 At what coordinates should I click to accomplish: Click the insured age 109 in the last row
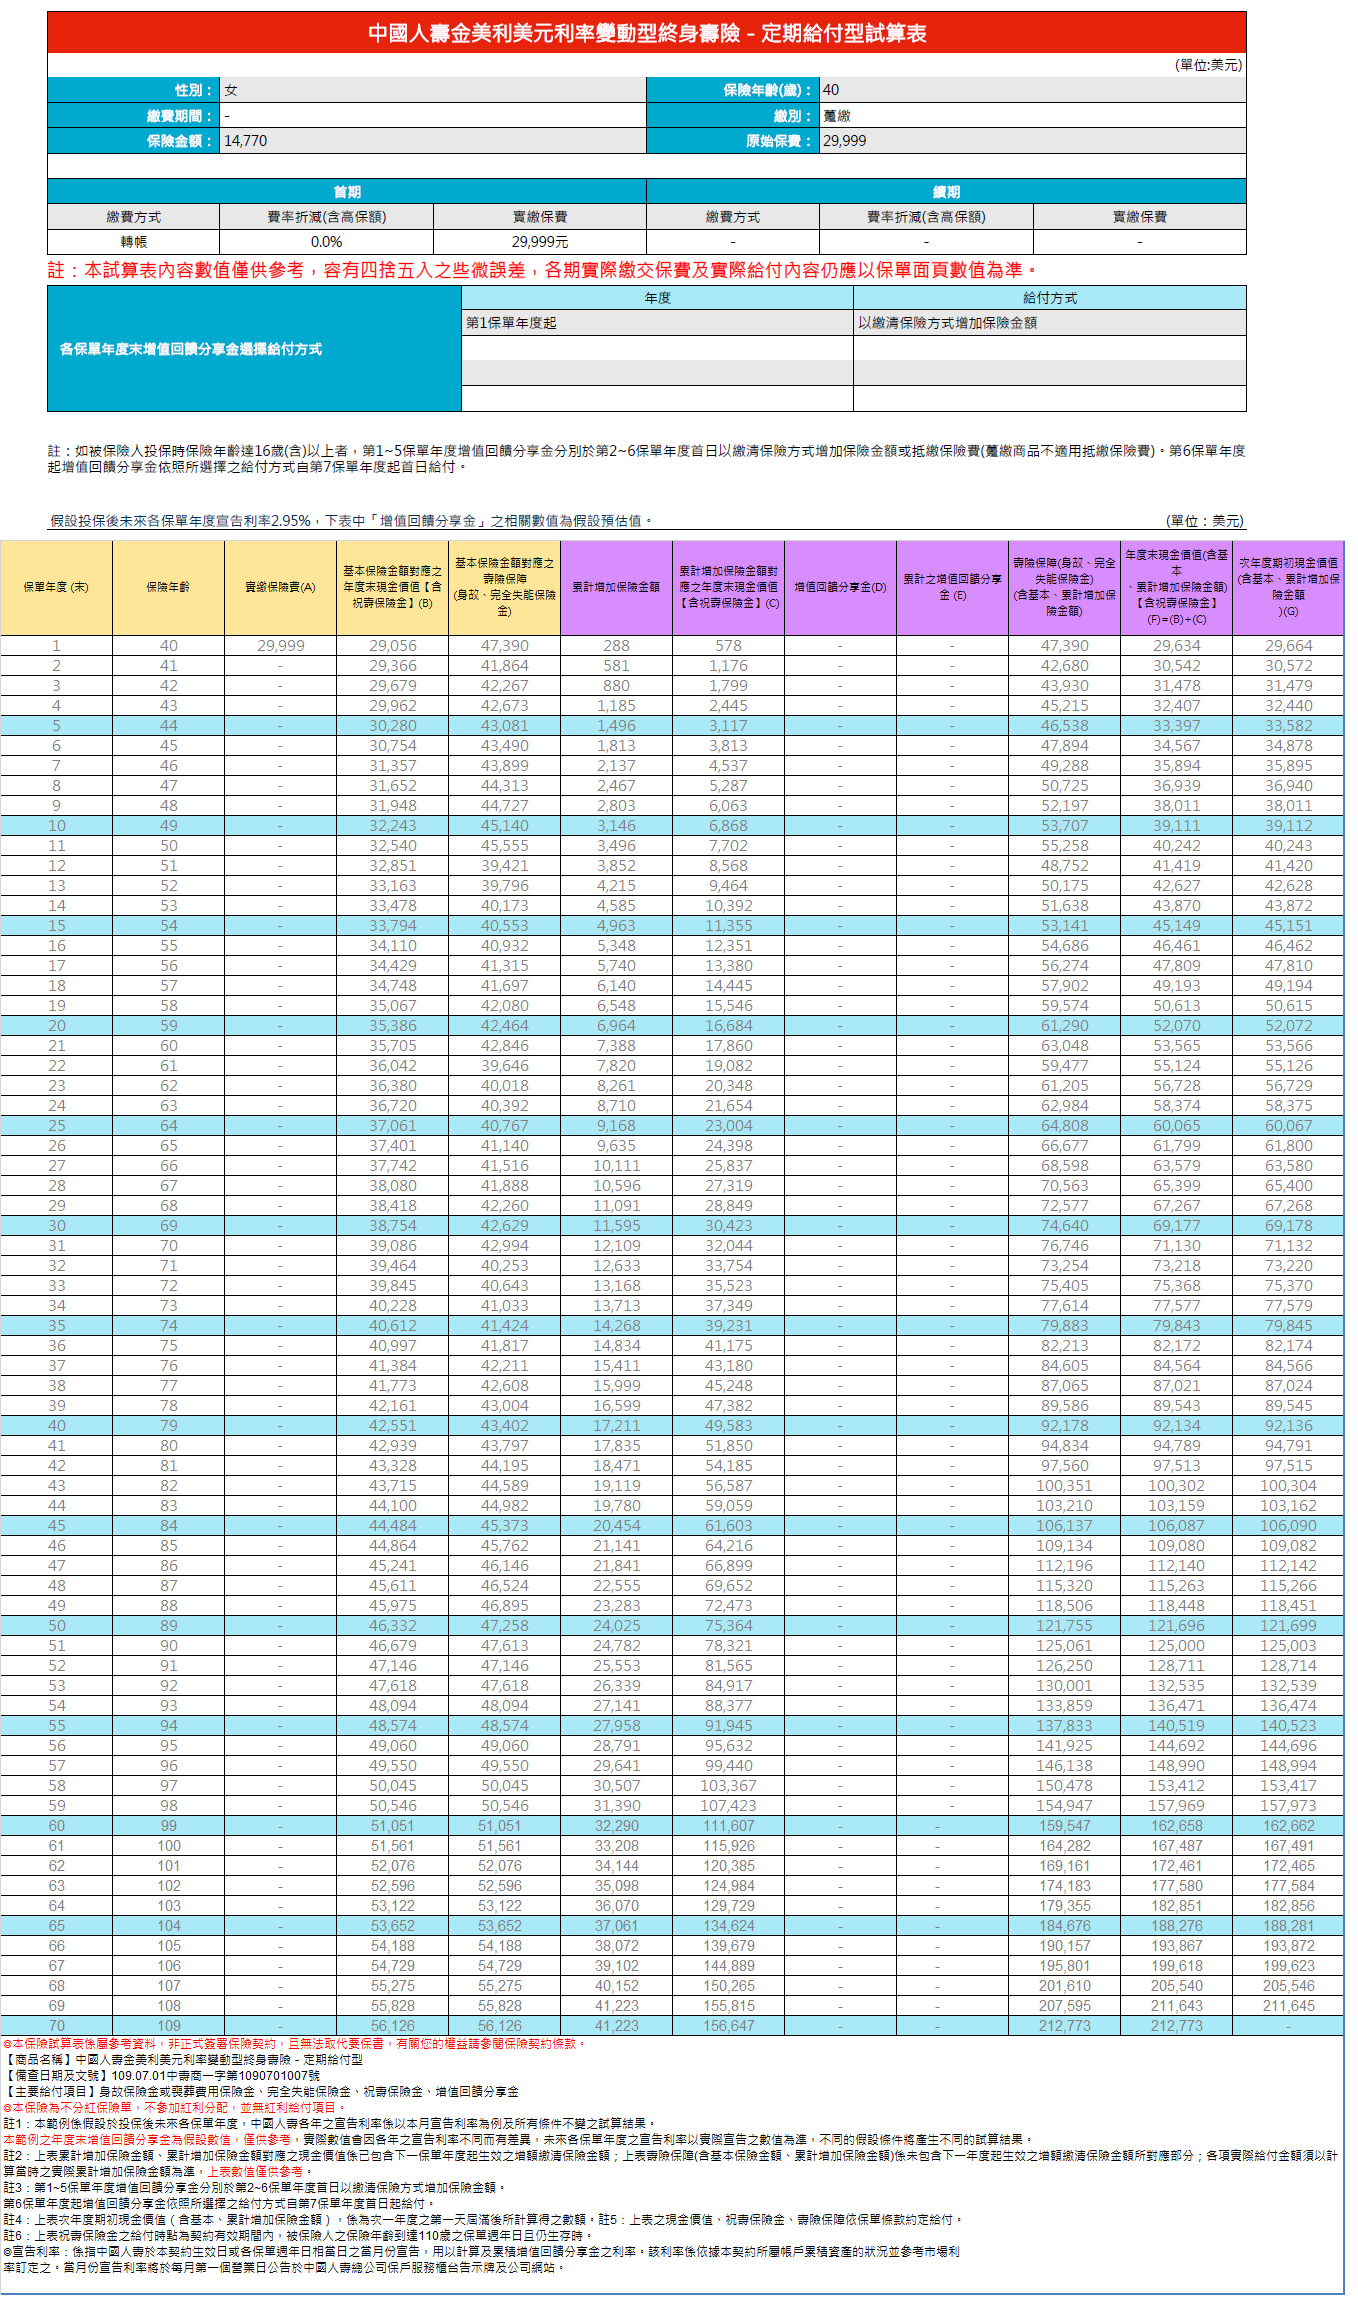[x=168, y=2026]
